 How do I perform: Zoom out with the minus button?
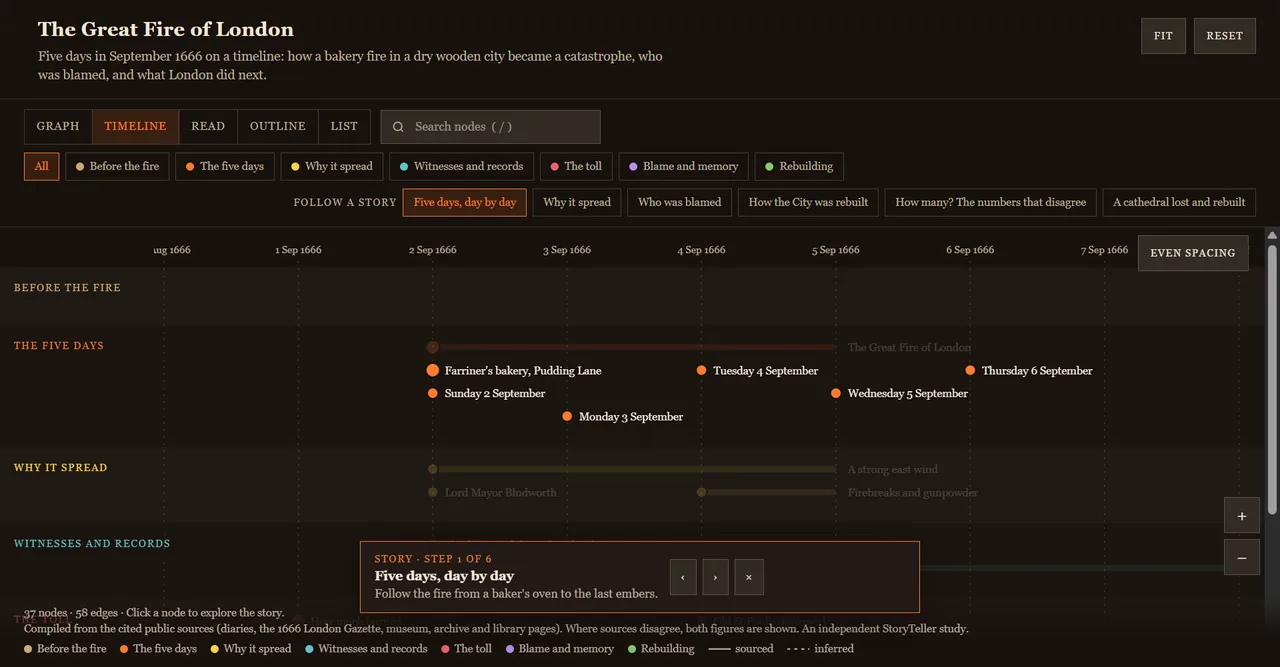point(1242,558)
